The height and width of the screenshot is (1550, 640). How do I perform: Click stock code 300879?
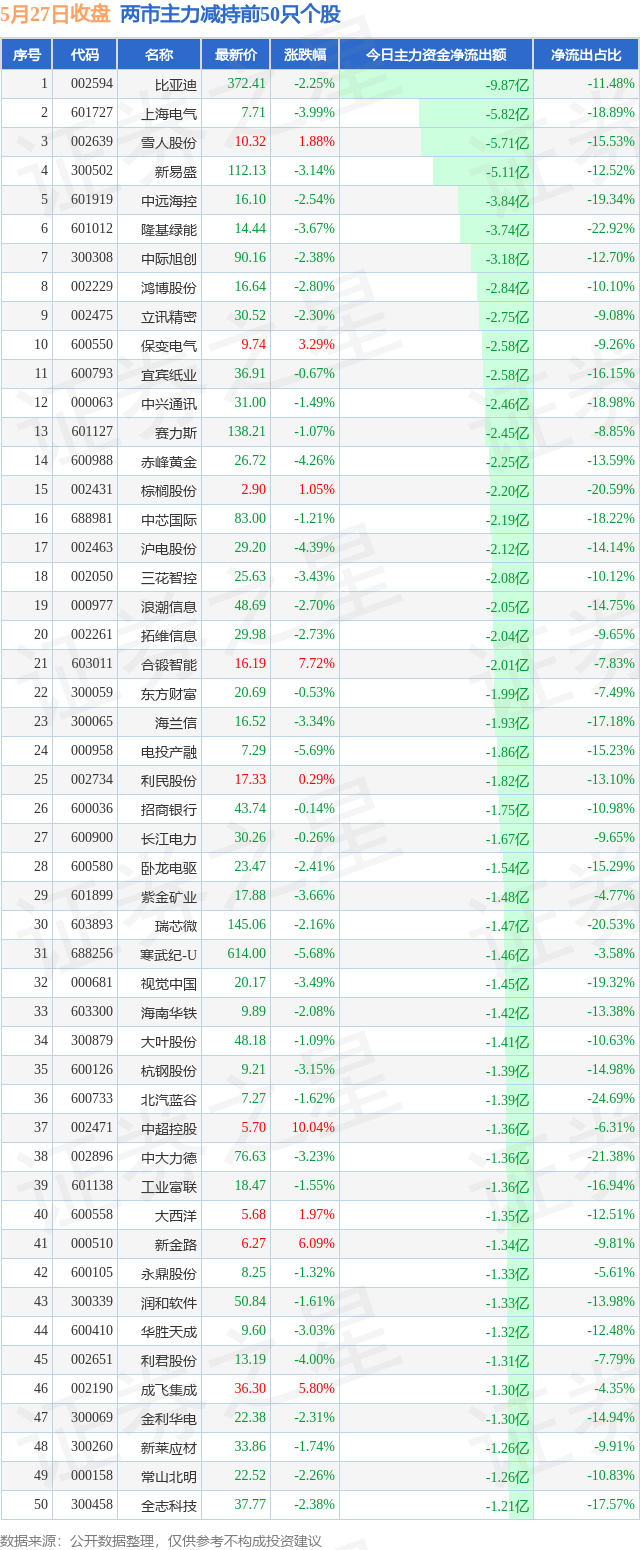[91, 1041]
